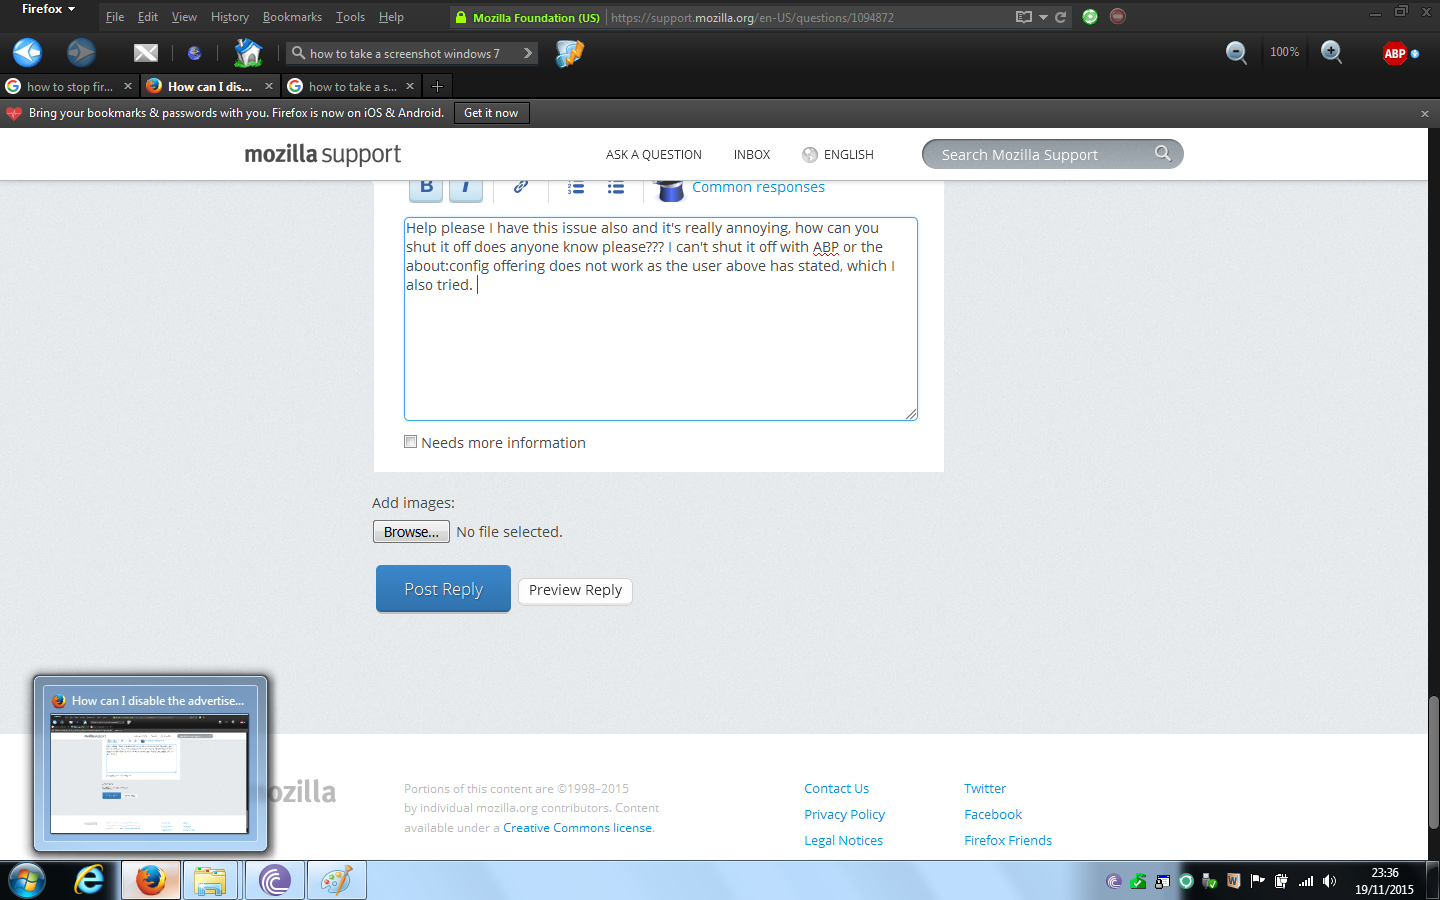Open Windows Explorer folder on taskbar
1440x900 pixels.
coord(210,881)
